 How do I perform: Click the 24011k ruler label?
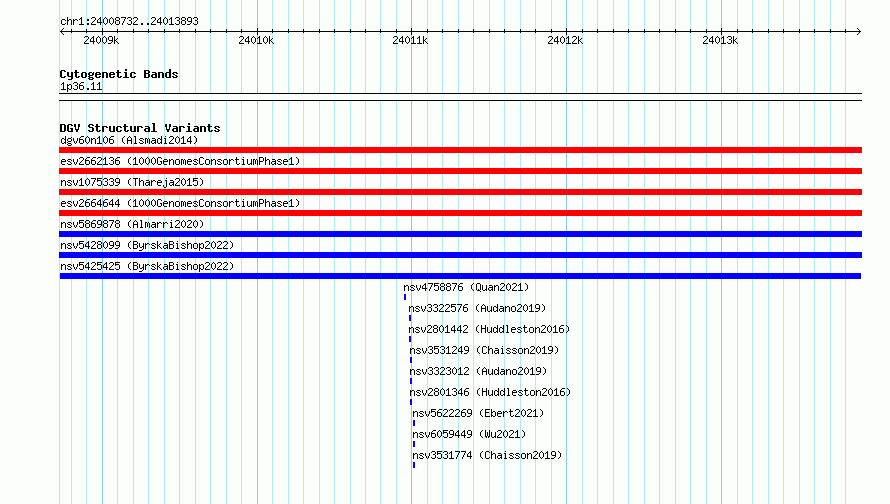tap(410, 40)
